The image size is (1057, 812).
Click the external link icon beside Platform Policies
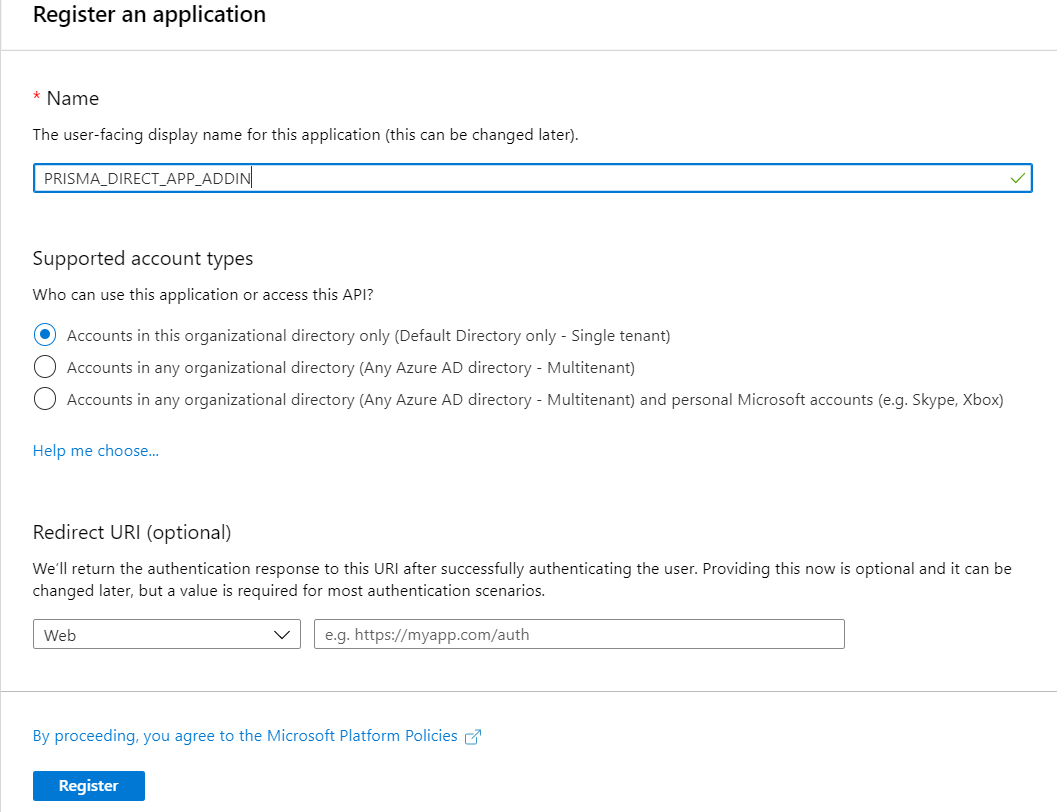point(473,737)
